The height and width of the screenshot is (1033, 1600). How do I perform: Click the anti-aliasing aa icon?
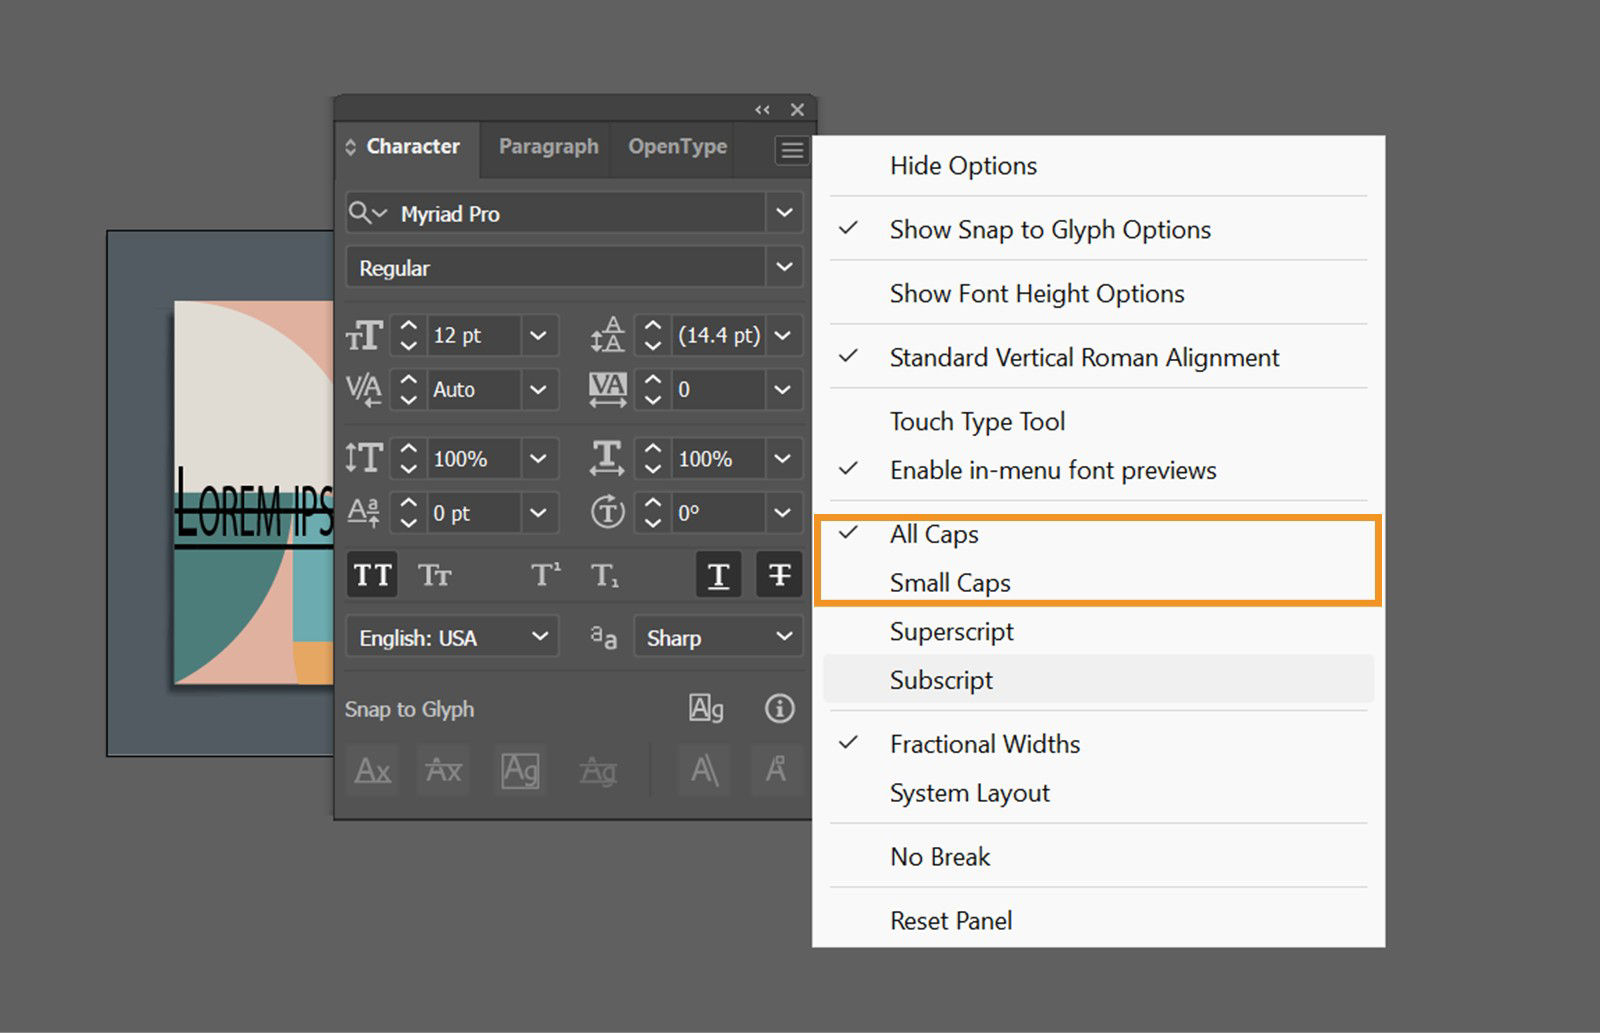[x=604, y=637]
